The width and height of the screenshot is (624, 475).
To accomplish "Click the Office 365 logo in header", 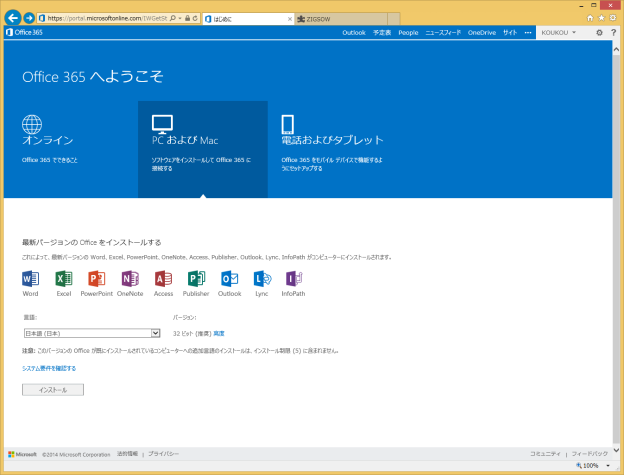I will [x=24, y=32].
